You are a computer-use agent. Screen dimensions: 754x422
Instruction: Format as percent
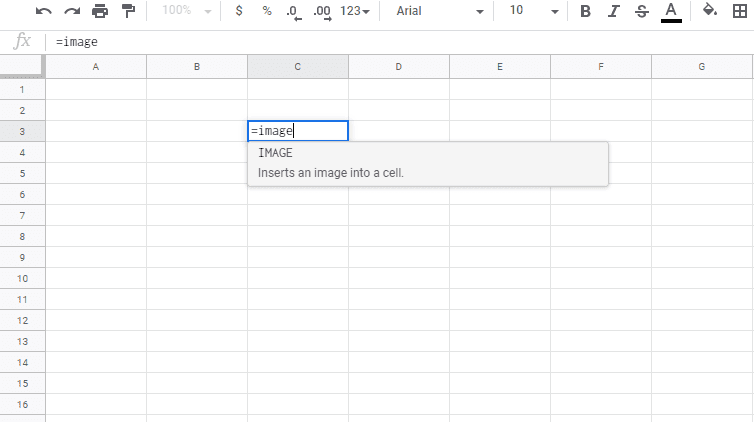(267, 11)
